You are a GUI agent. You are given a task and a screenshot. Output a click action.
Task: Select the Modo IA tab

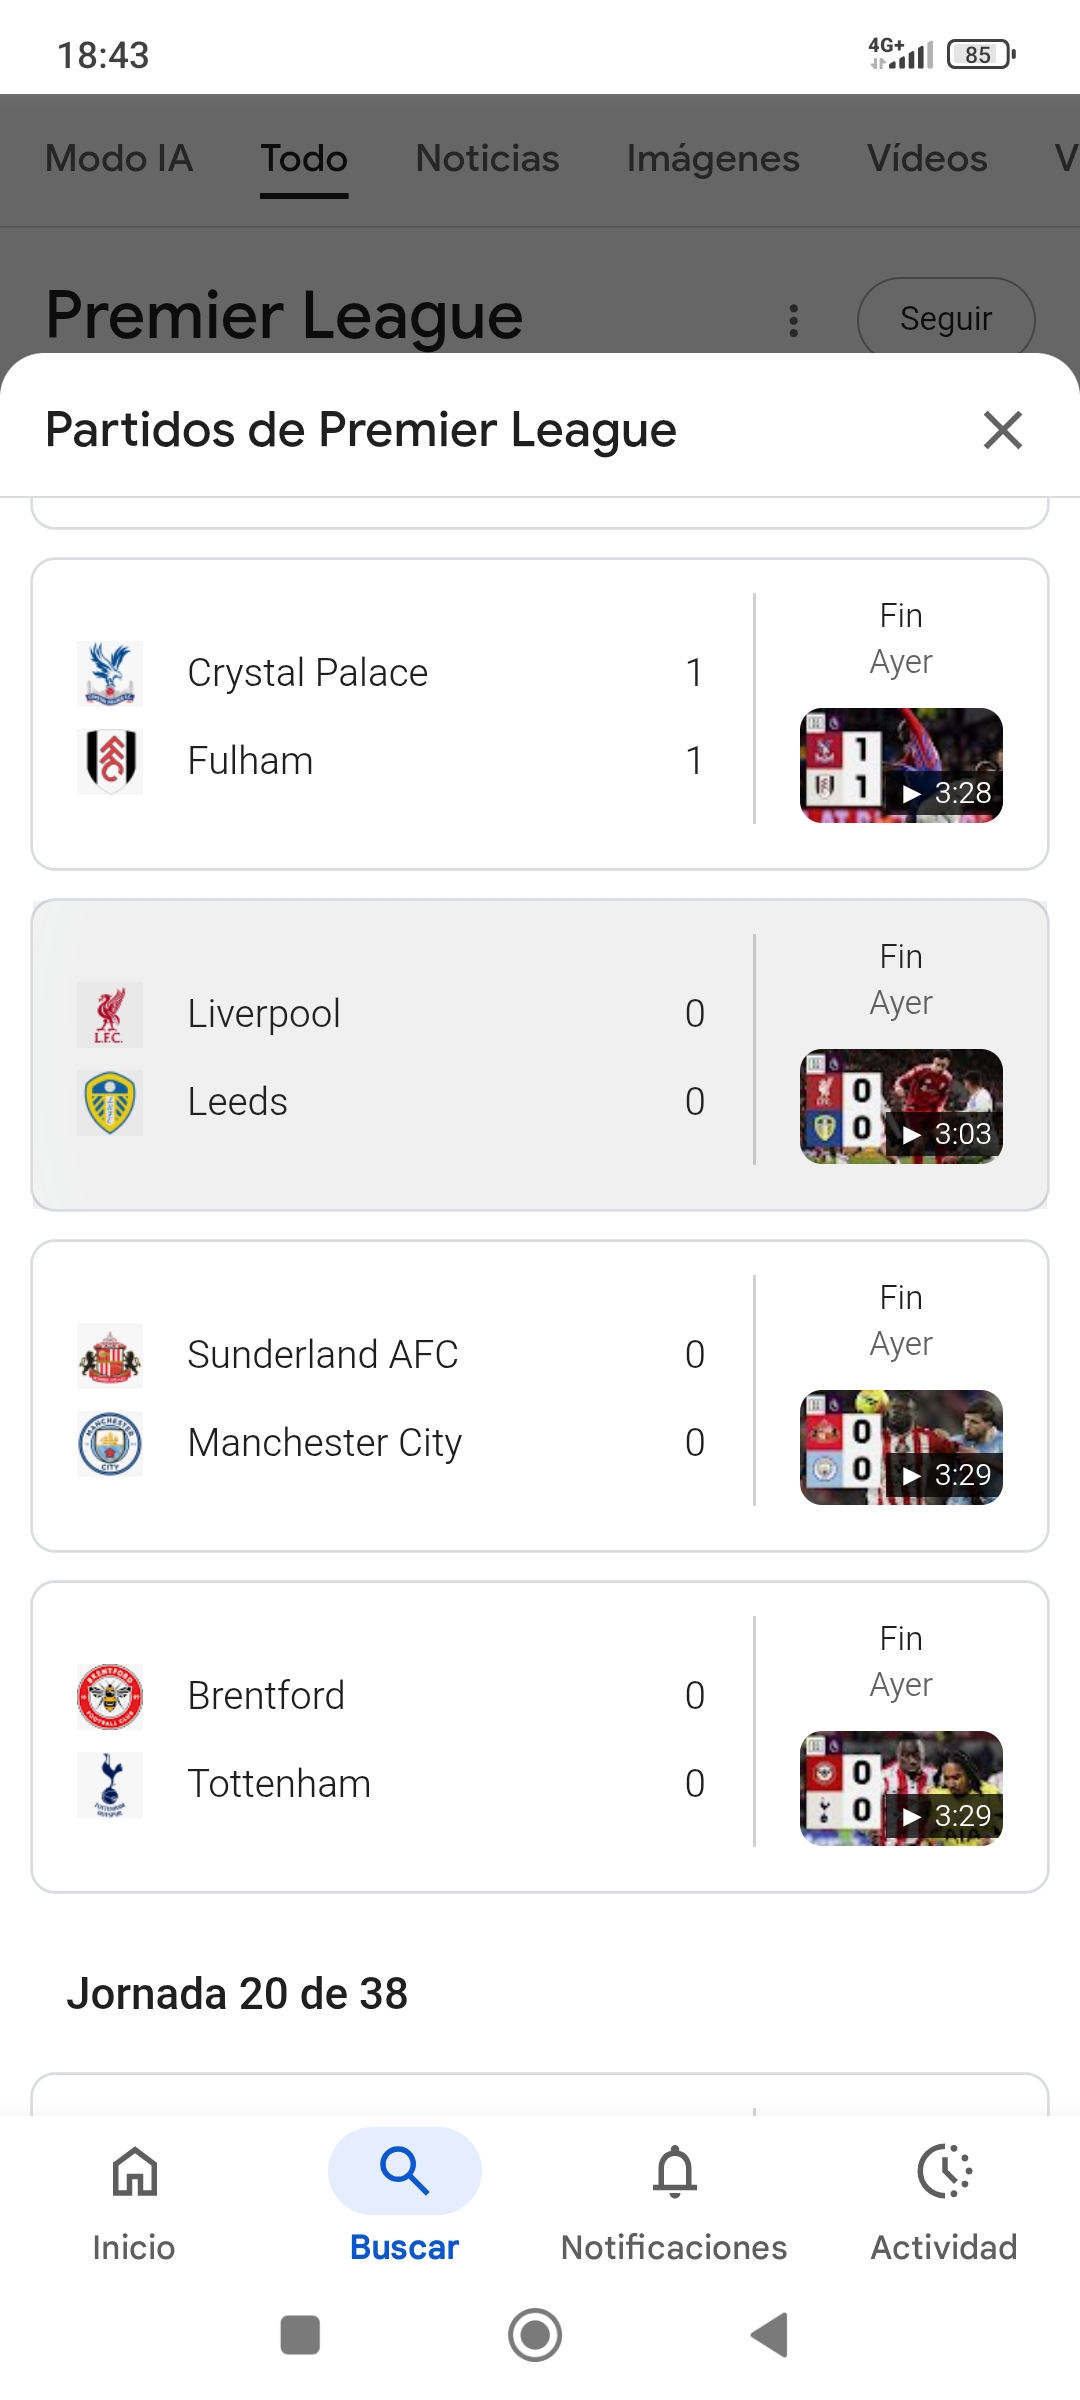119,159
